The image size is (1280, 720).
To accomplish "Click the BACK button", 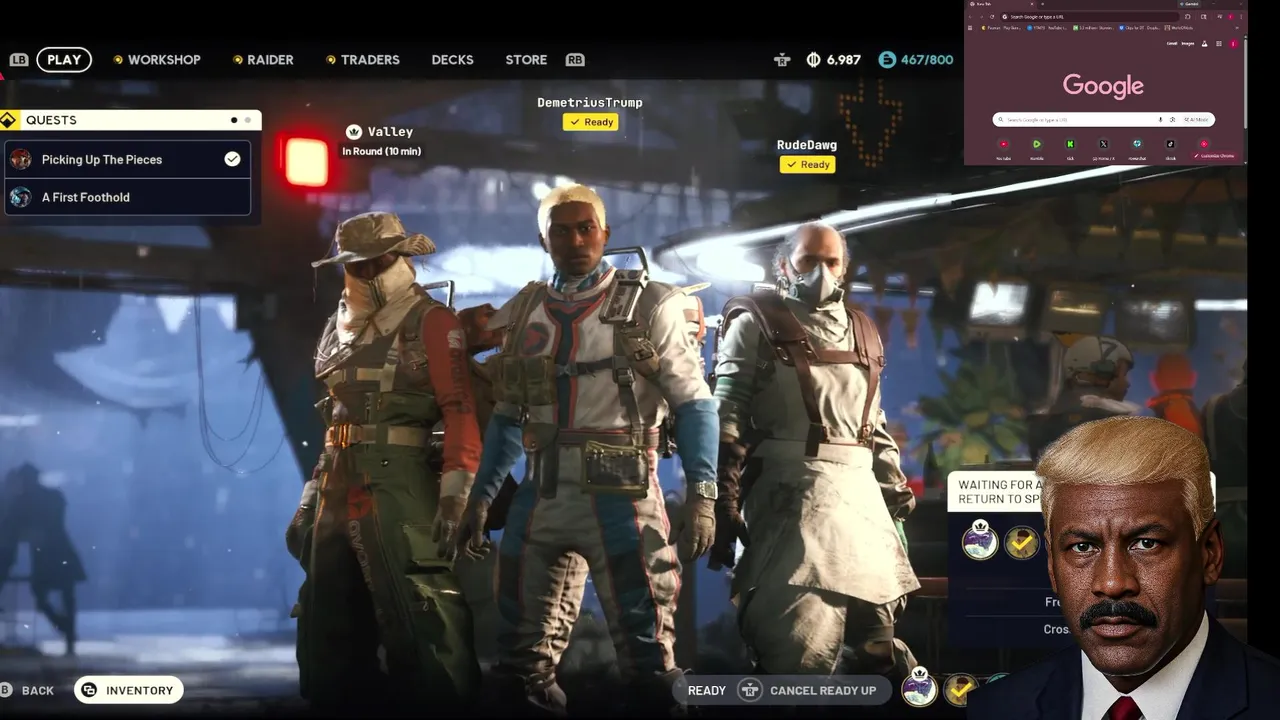I will pos(28,690).
